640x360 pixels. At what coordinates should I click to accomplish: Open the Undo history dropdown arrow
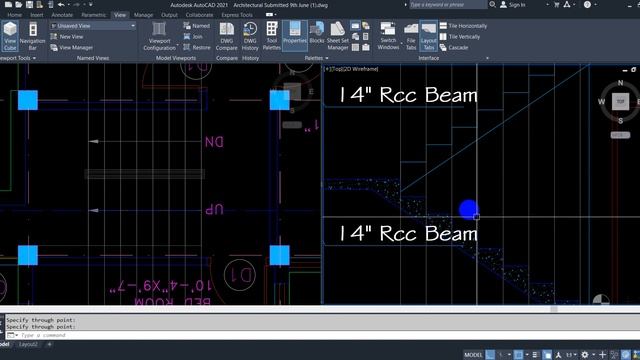[x=68, y=4]
